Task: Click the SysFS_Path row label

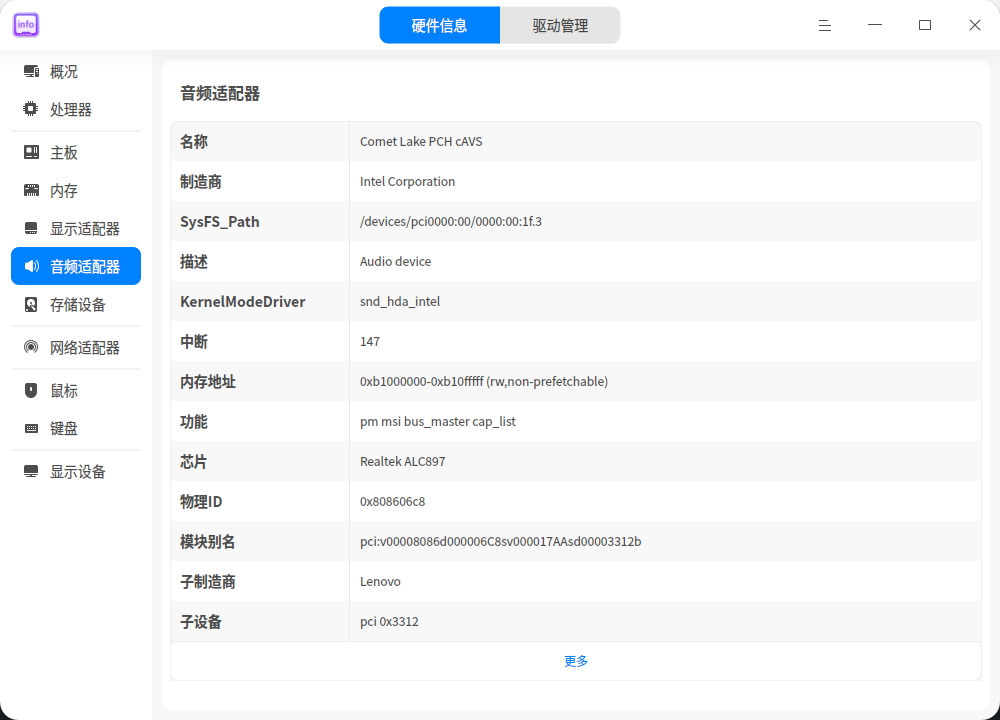Action: tap(219, 221)
